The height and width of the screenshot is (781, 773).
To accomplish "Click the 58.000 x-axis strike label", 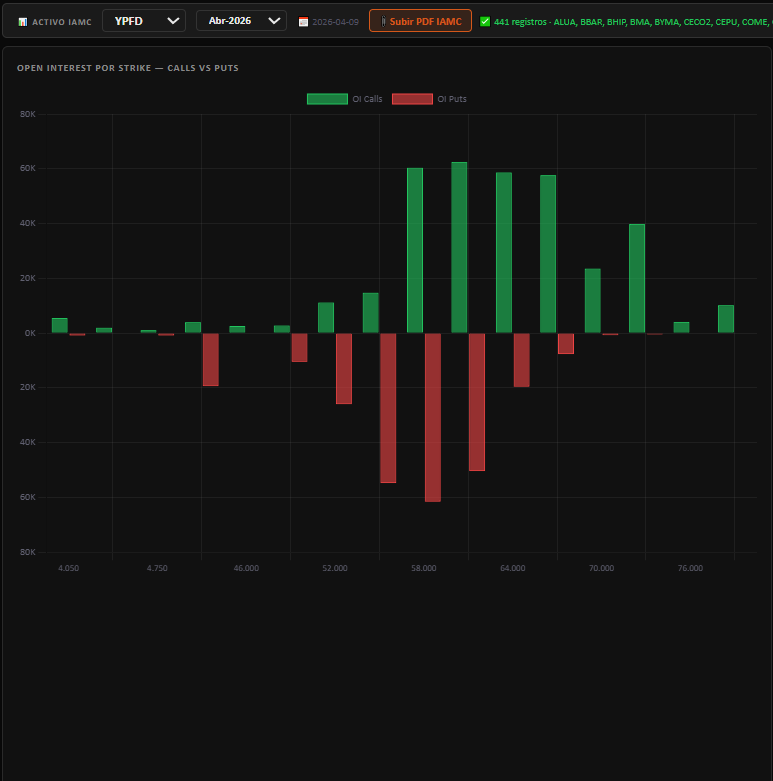I will pos(424,568).
